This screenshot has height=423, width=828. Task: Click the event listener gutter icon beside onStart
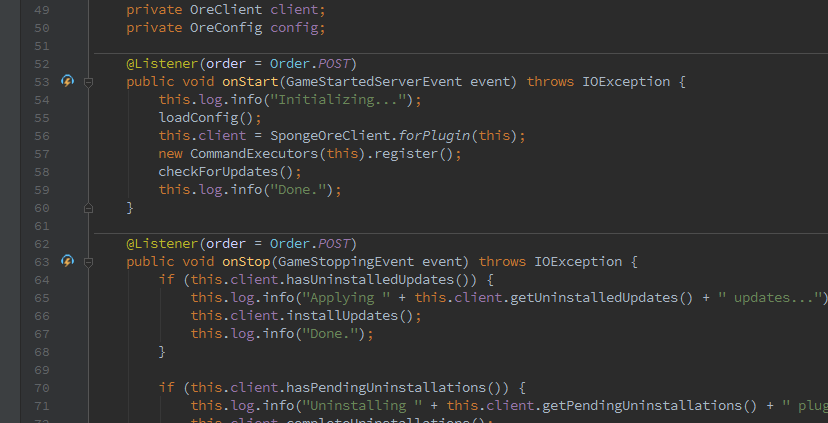click(x=68, y=81)
